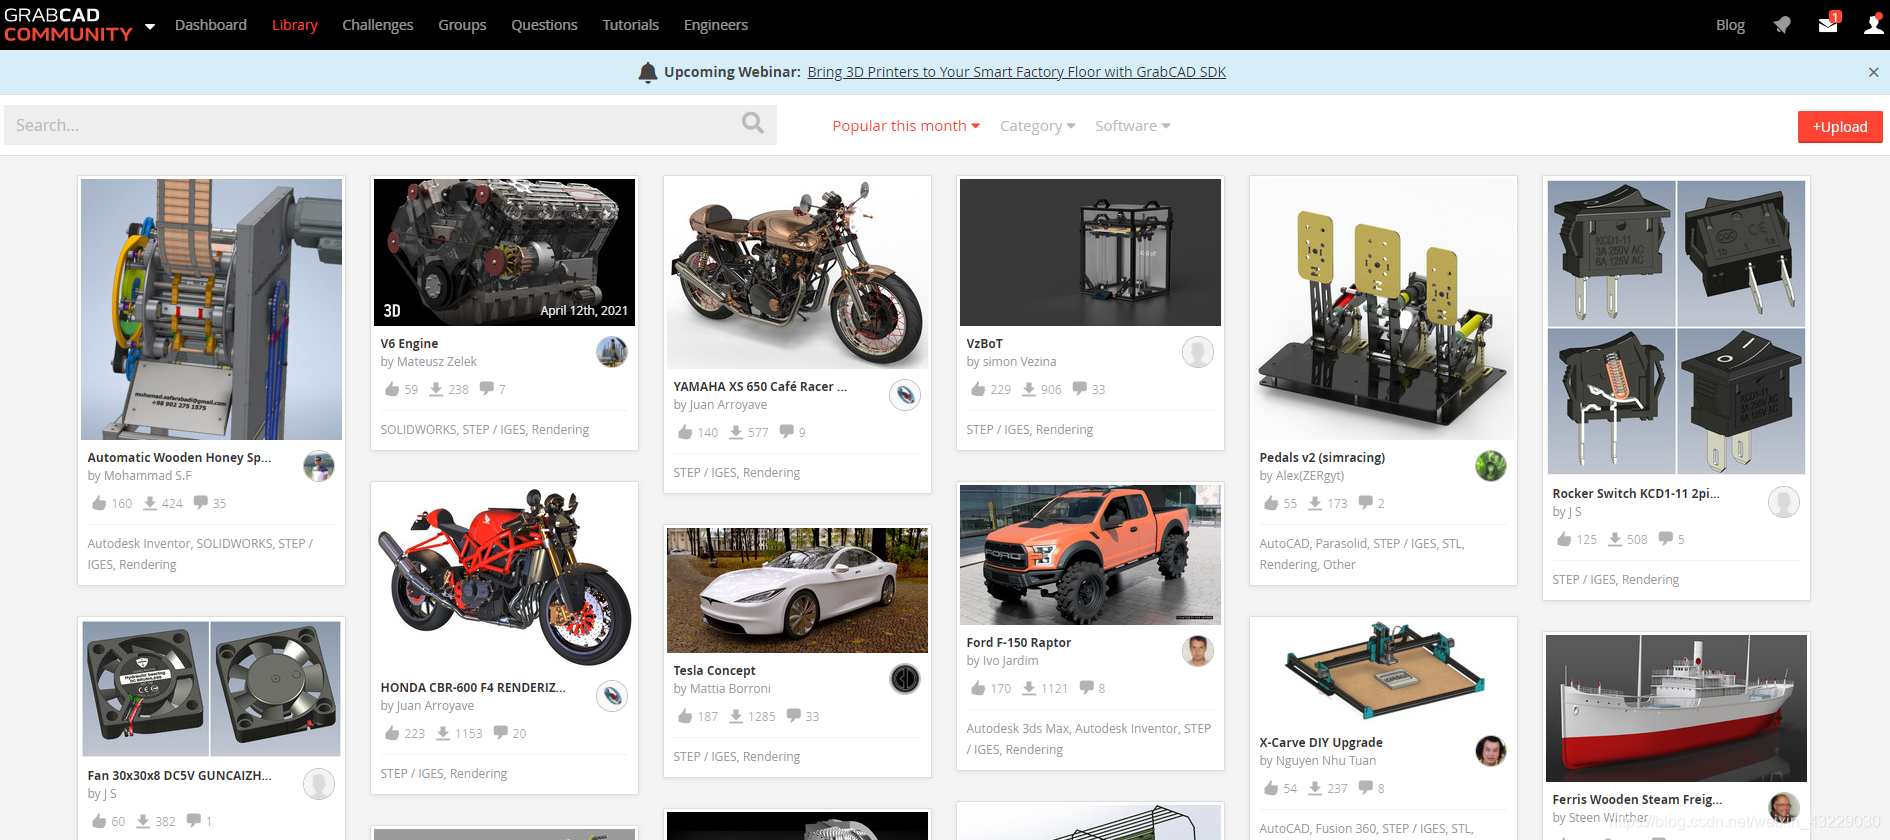Click download icon on VzBoT card

[x=1028, y=389]
